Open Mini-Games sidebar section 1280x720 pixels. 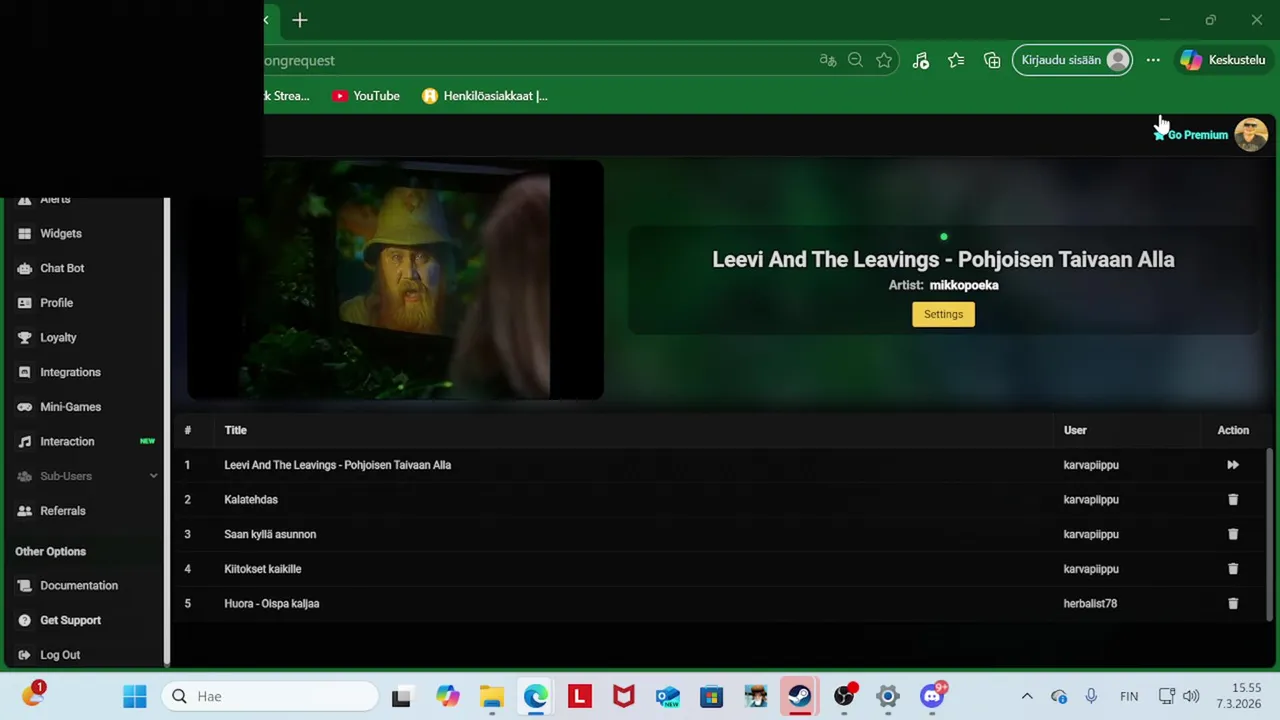(70, 407)
